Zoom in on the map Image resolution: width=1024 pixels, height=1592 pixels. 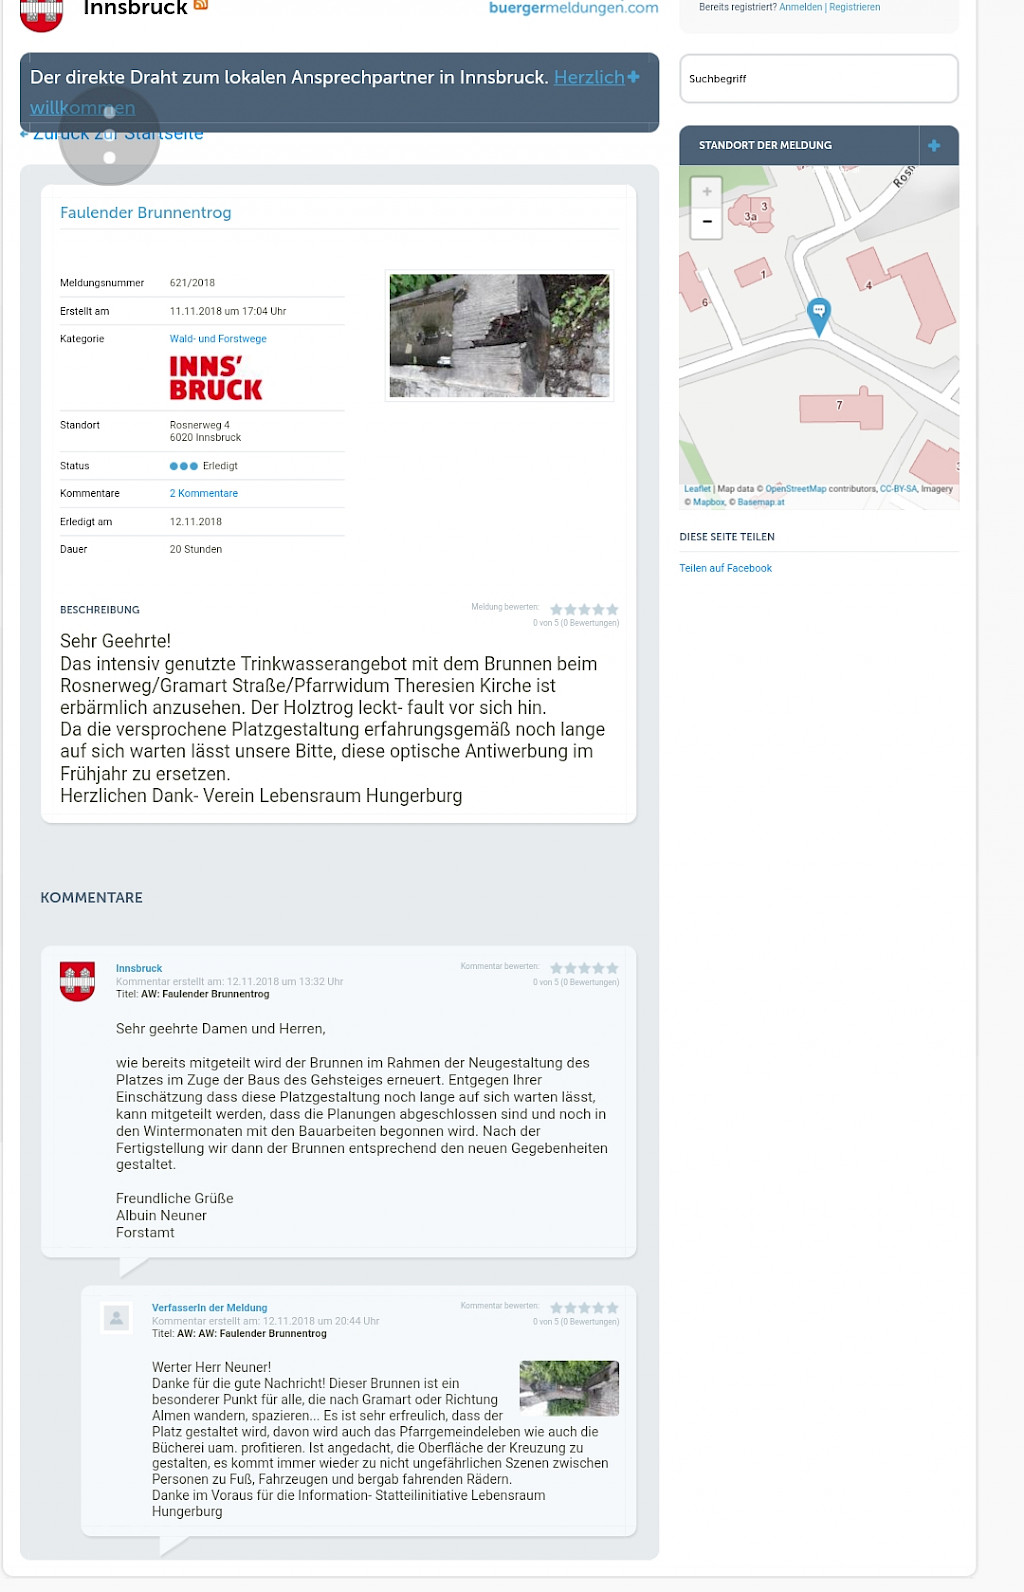click(x=707, y=191)
